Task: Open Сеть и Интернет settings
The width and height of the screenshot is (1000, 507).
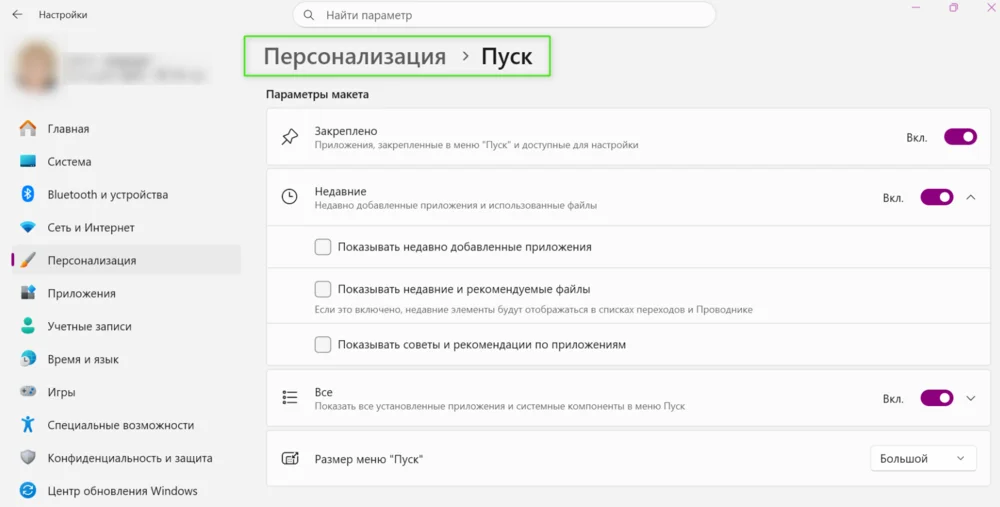Action: pos(126,228)
